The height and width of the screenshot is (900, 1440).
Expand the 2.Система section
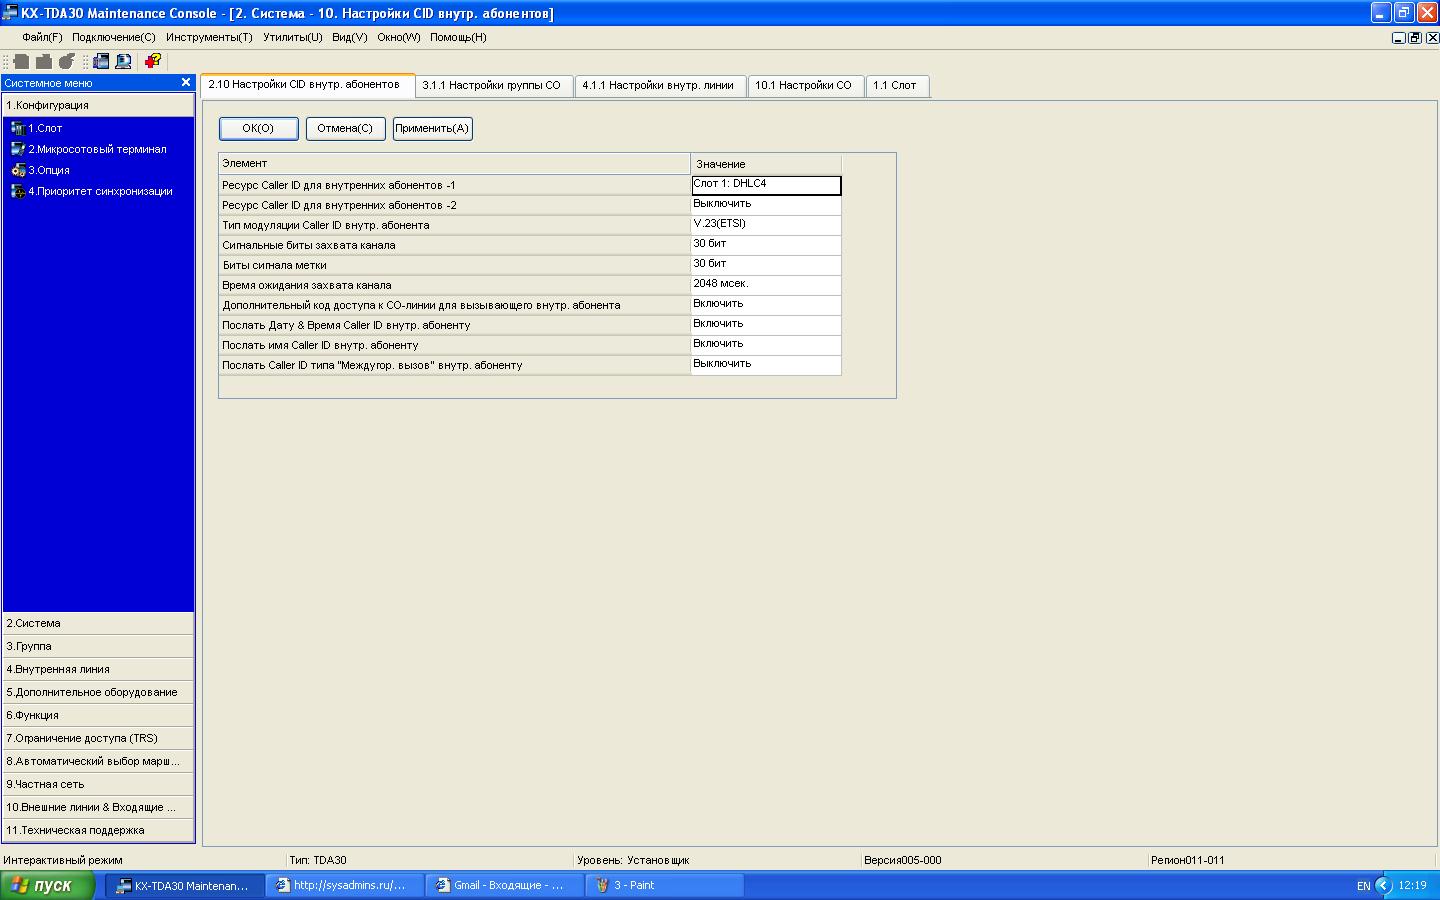coord(98,623)
